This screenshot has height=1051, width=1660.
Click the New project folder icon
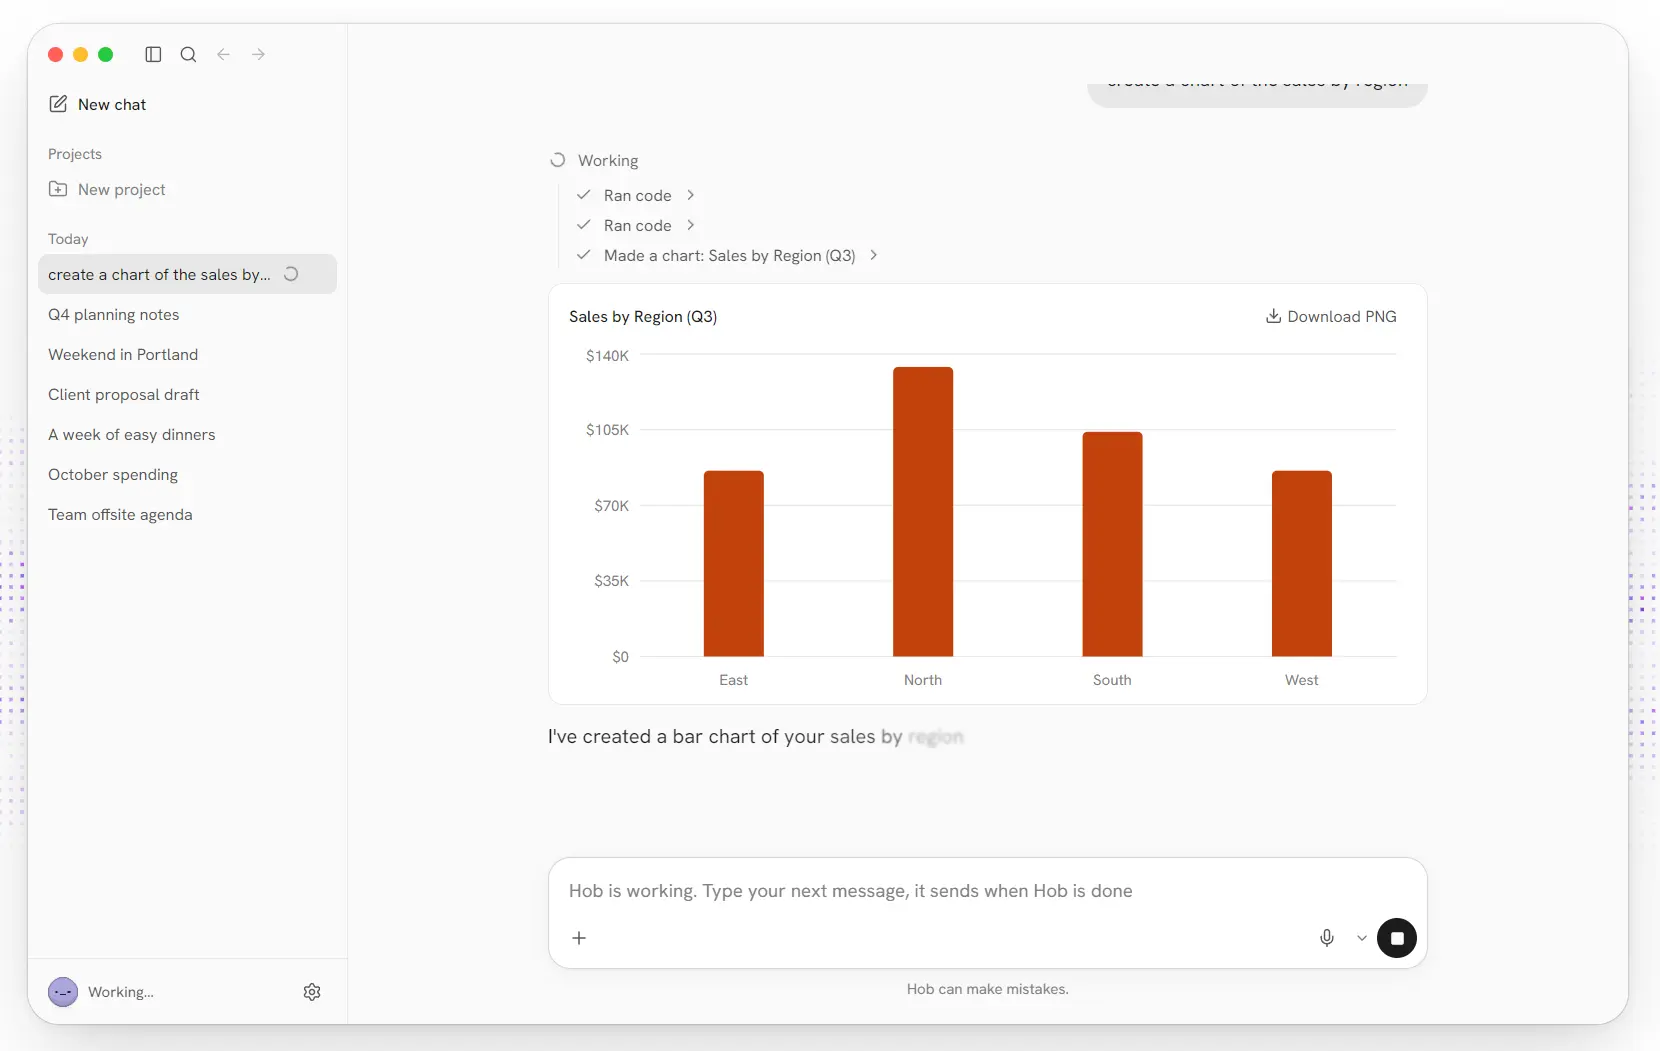58,189
